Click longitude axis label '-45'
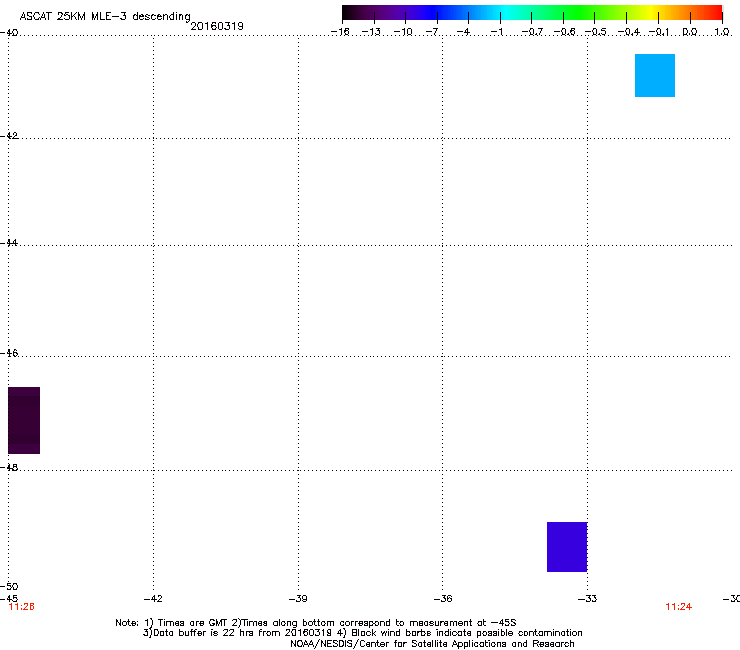Screen dimensions: 740x650 [9, 599]
